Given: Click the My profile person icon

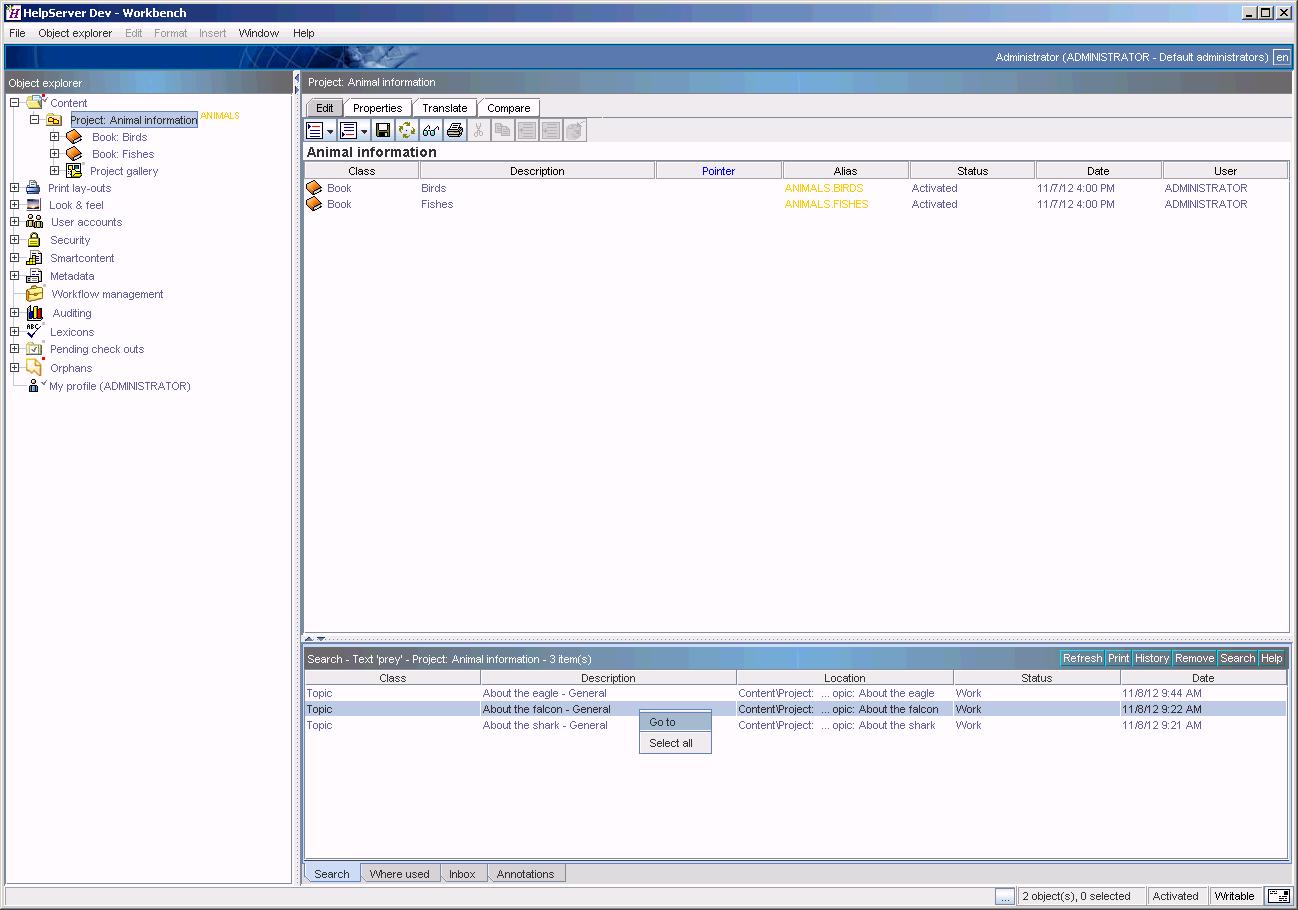Looking at the screenshot, I should (35, 385).
